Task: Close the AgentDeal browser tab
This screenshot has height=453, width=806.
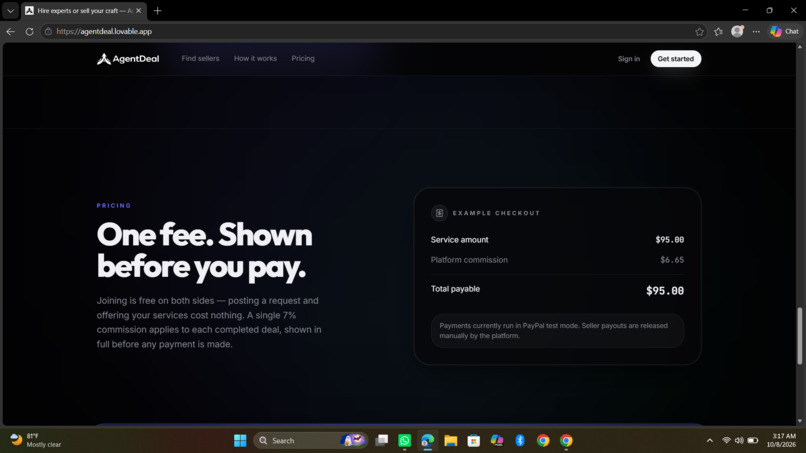Action: coord(138,10)
